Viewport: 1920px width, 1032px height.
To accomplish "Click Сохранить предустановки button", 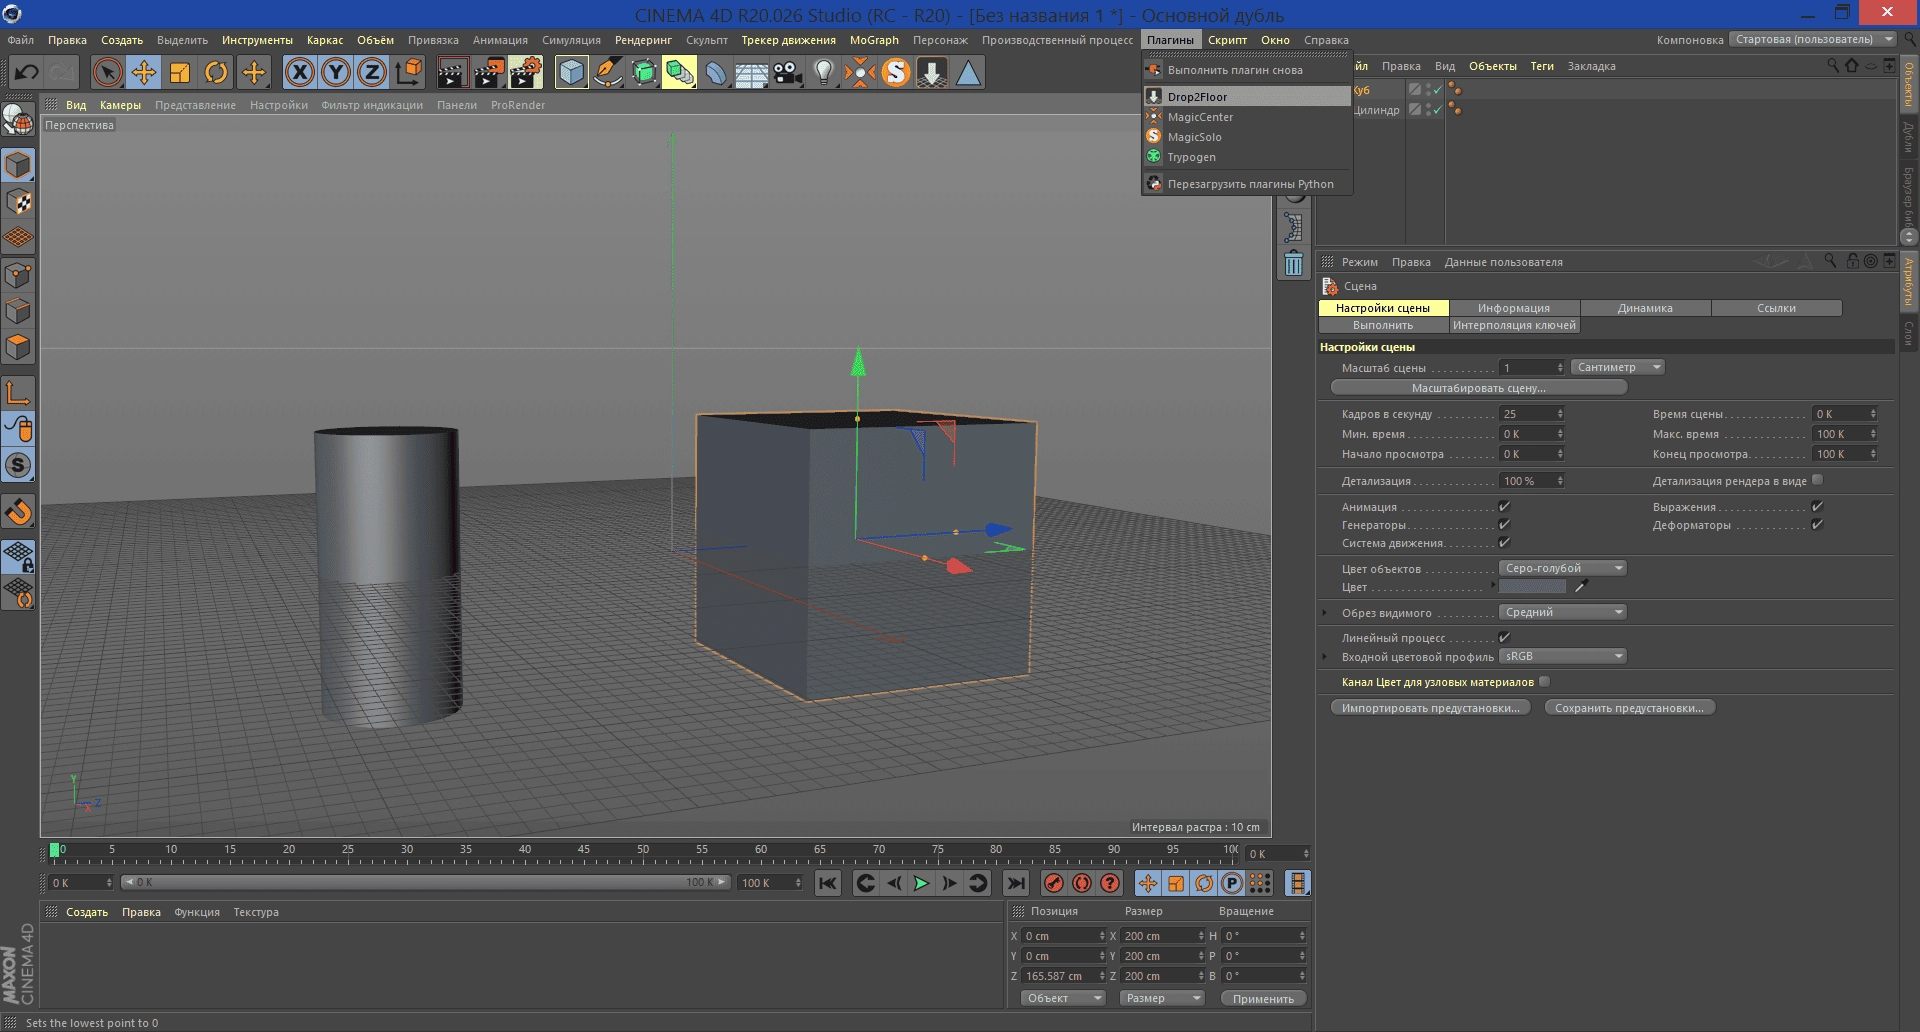I will tap(1630, 708).
